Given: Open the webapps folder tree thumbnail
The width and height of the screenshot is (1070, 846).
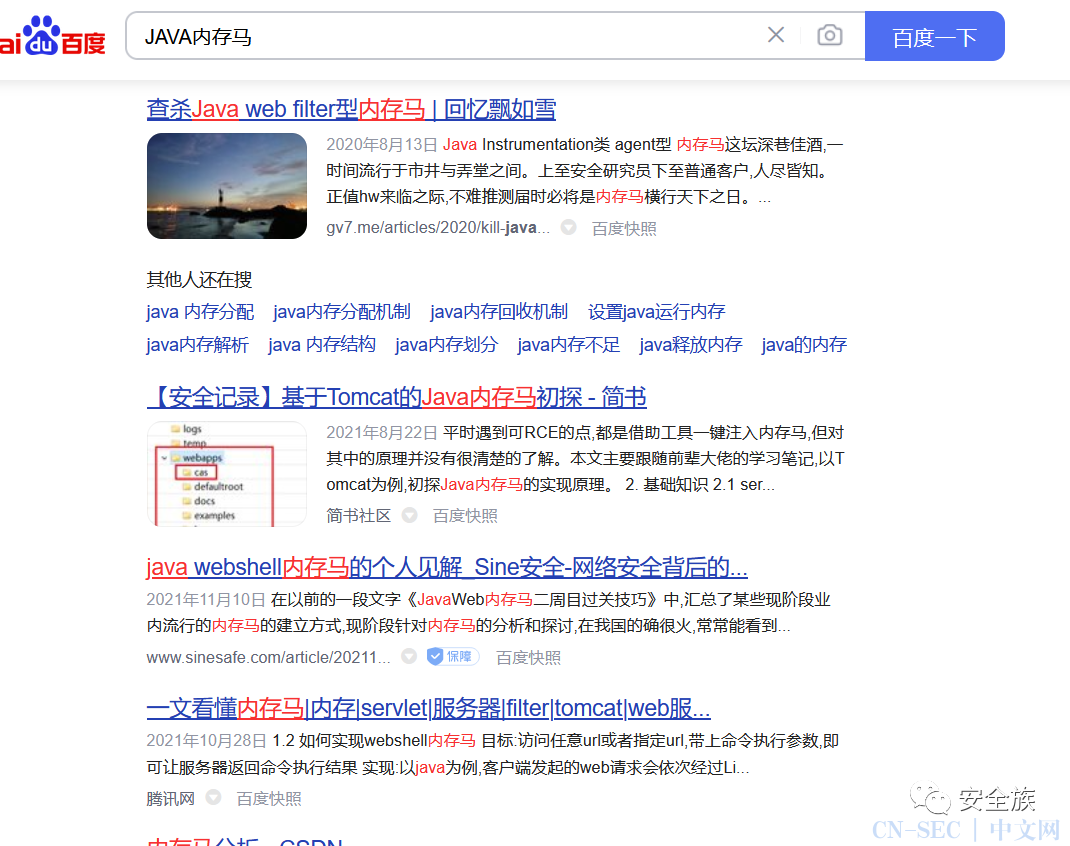Looking at the screenshot, I should (x=227, y=473).
